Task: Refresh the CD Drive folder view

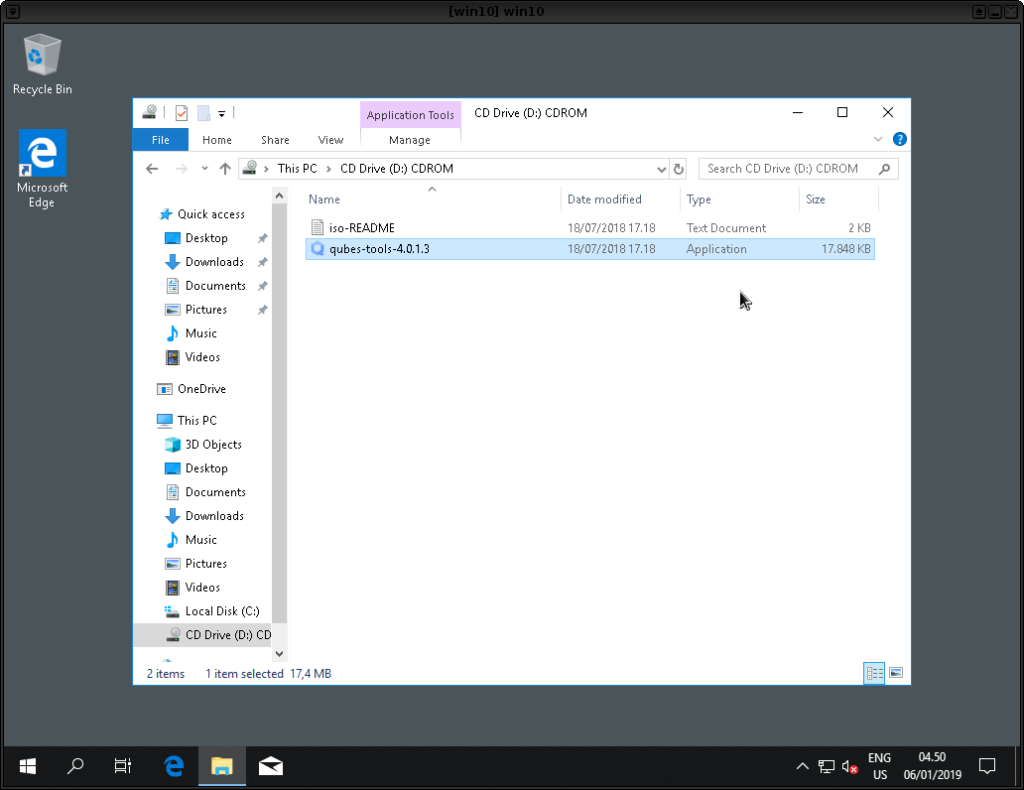Action: 679,169
